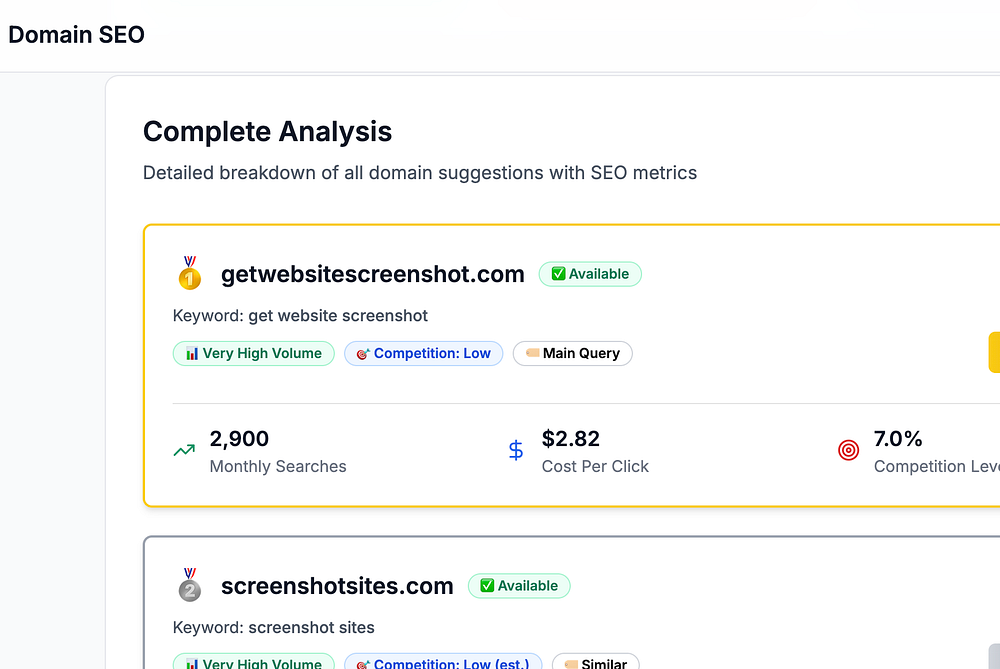Click the blue dollar sign icon
Image resolution: width=1000 pixels, height=669 pixels.
516,451
